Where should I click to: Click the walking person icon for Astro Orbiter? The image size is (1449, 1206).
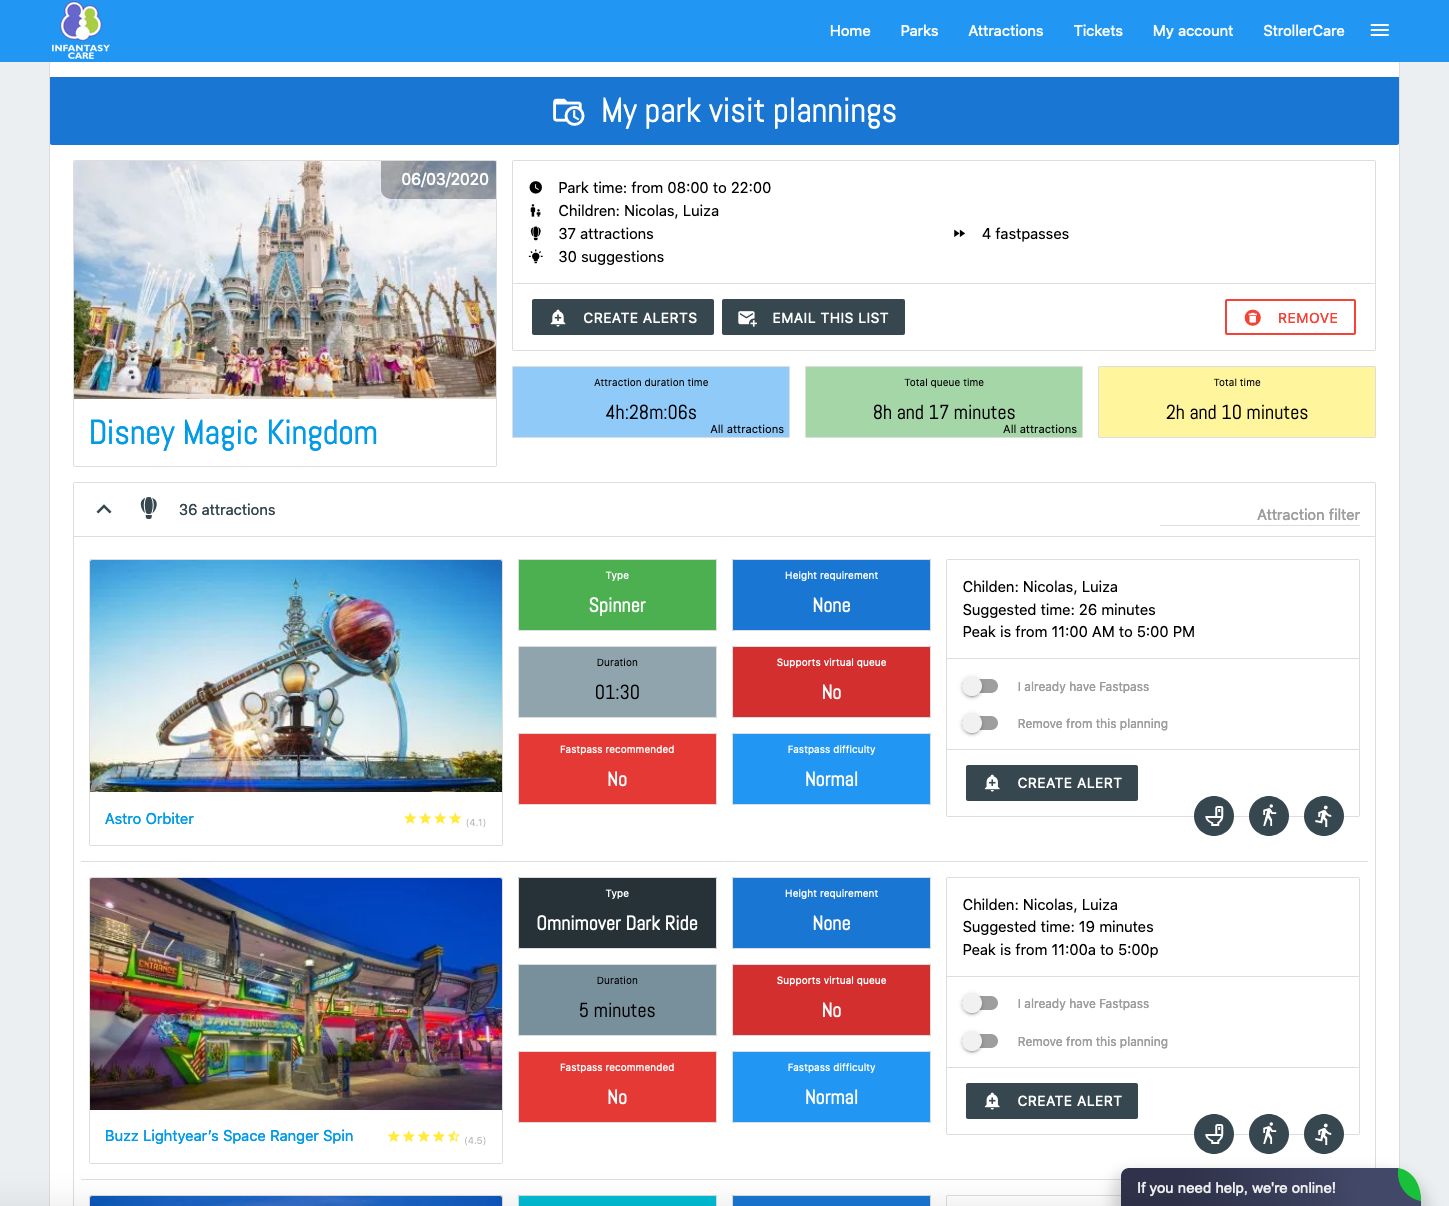pos(1269,816)
